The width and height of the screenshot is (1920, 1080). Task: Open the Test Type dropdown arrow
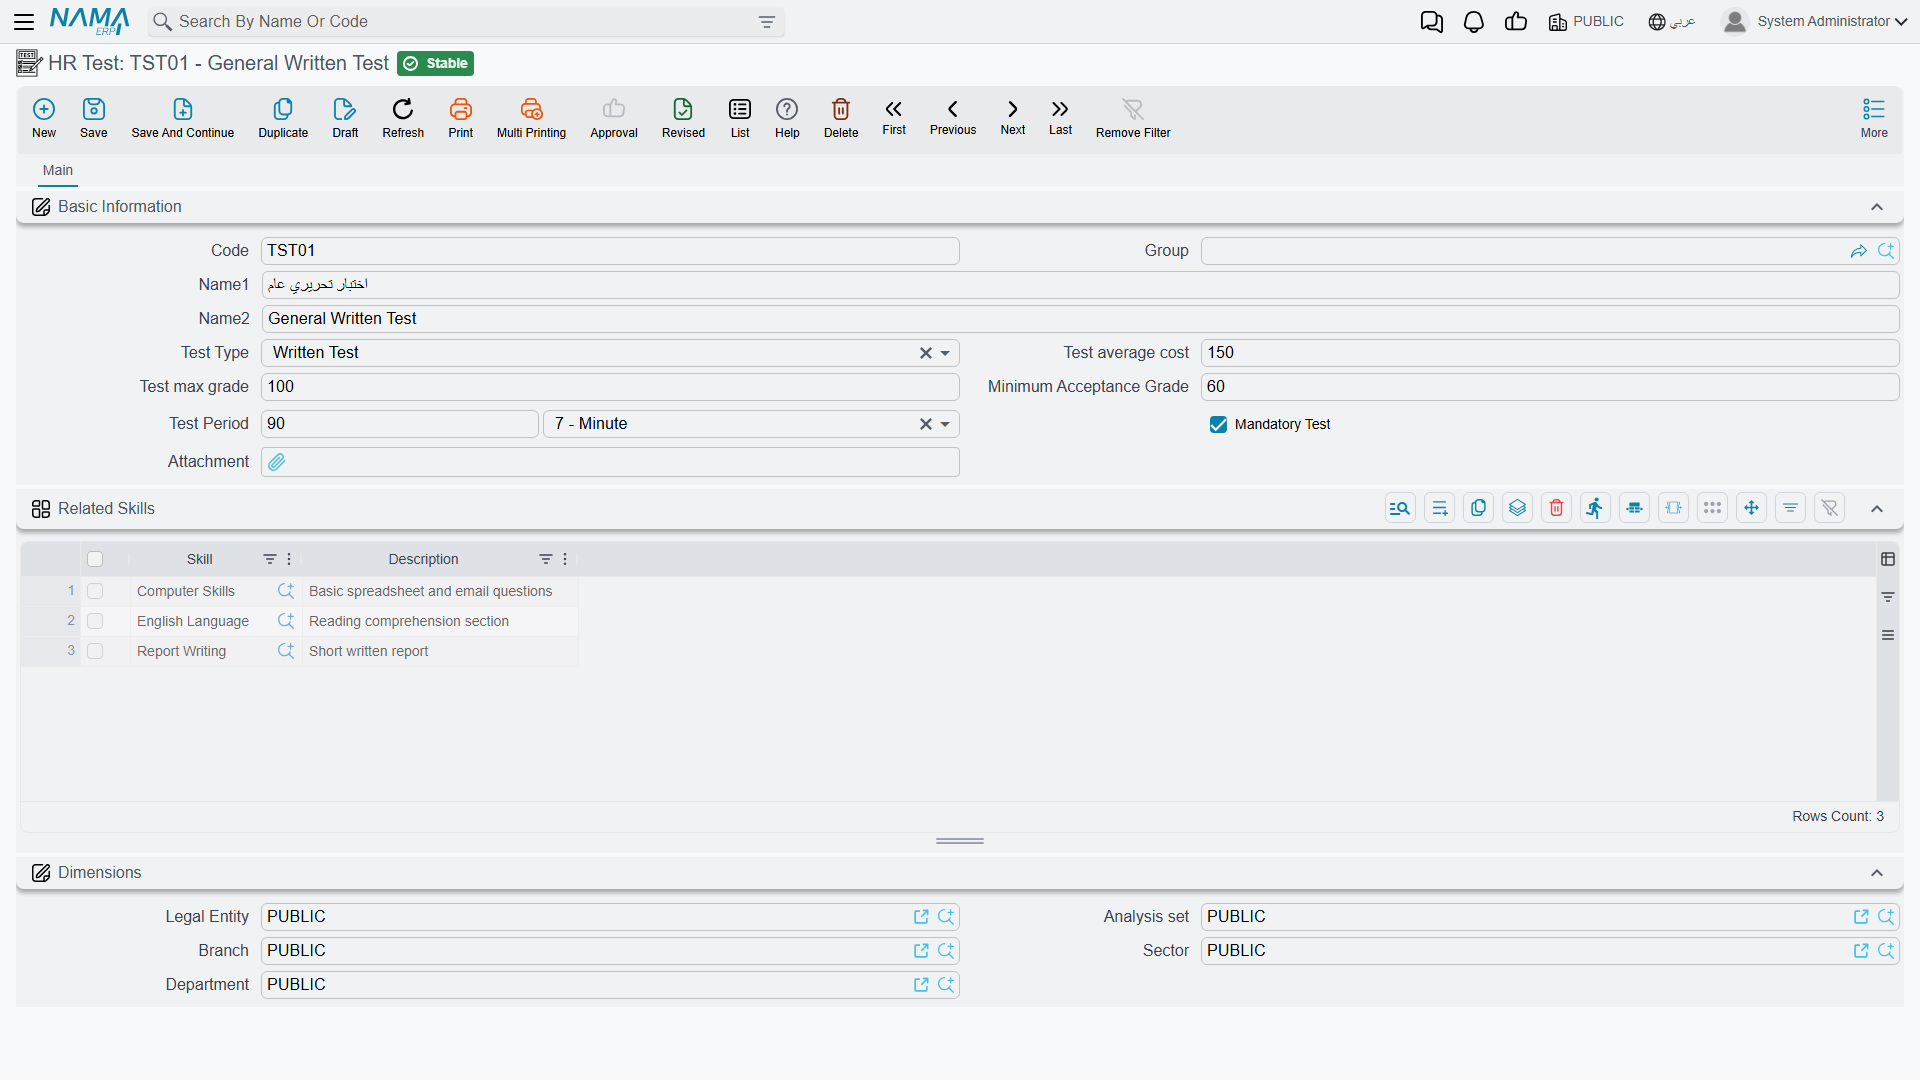945,353
